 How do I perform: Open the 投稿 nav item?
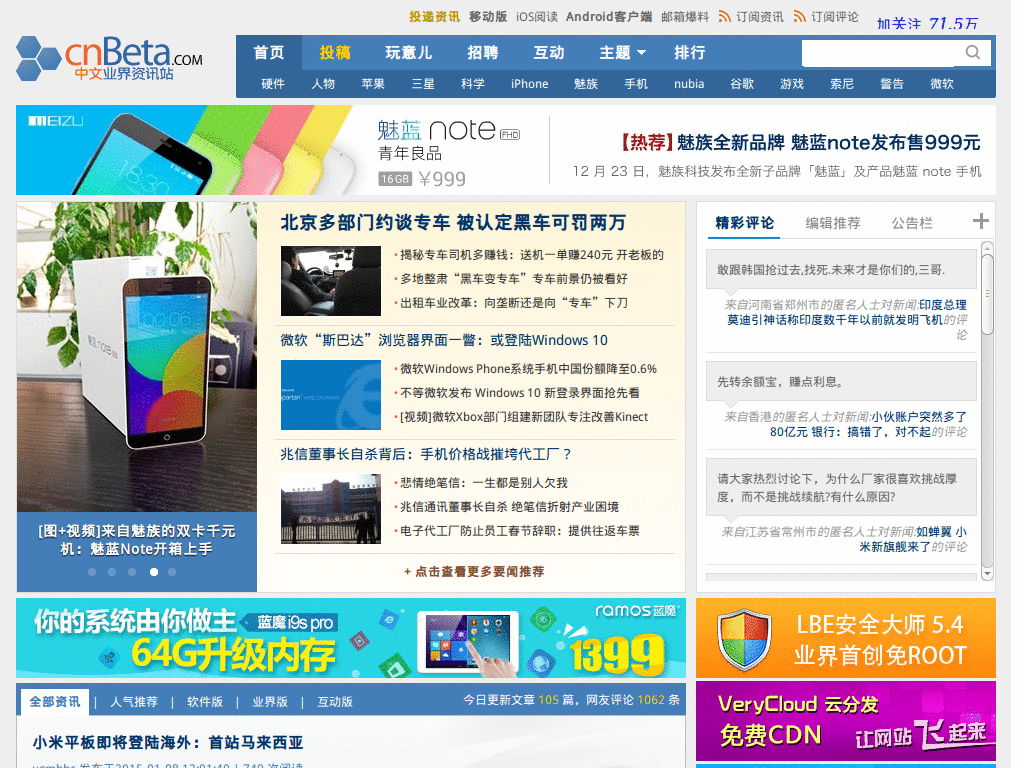(335, 52)
